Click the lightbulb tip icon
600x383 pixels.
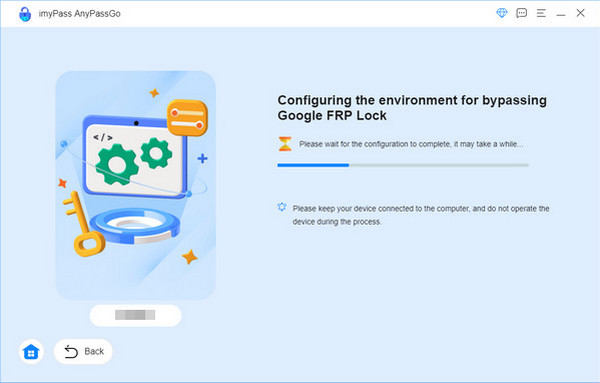282,207
